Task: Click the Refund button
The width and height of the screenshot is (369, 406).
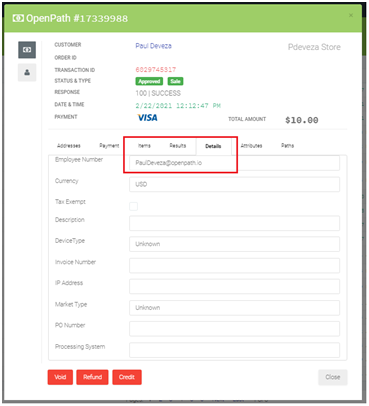Action: pyautogui.click(x=92, y=377)
